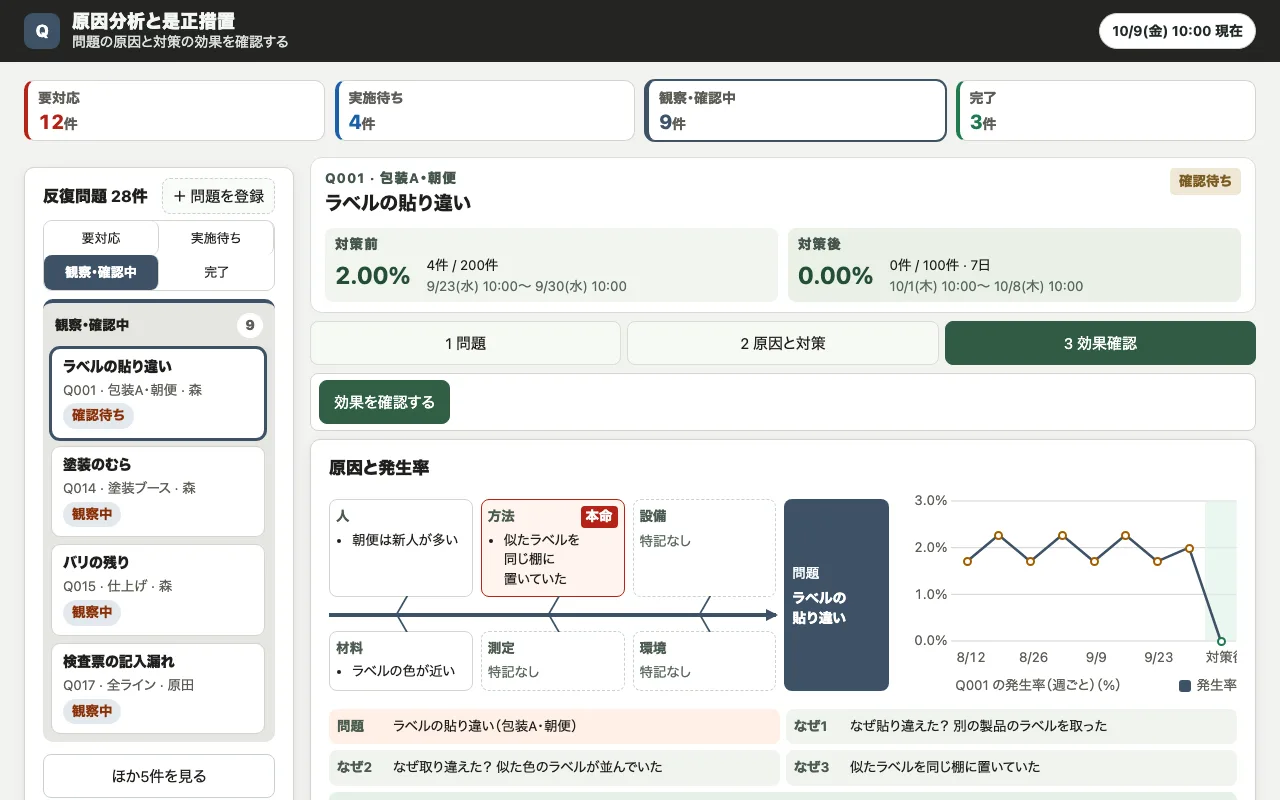The height and width of the screenshot is (800, 1280).
Task: Switch list filter to 実施待ち tab
Action: click(216, 238)
